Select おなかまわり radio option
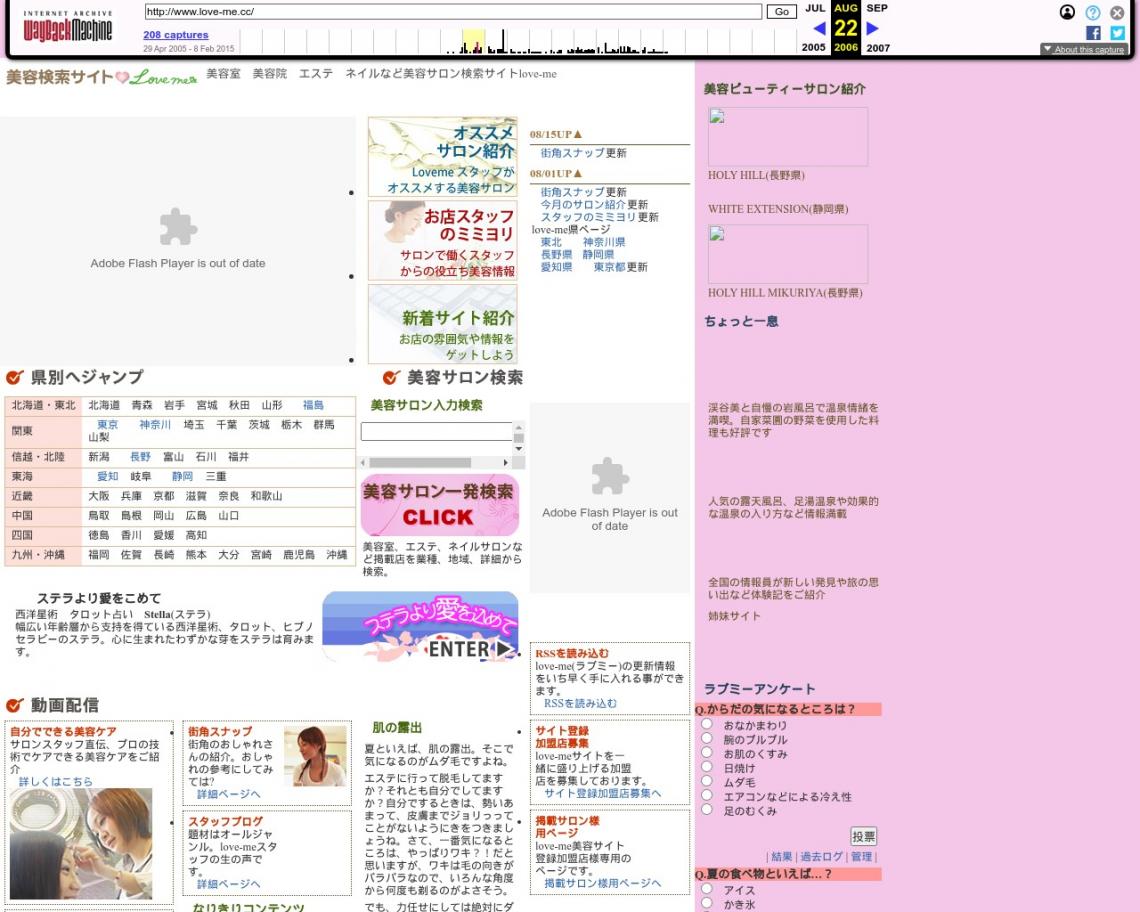This screenshot has width=1140, height=912. [707, 724]
